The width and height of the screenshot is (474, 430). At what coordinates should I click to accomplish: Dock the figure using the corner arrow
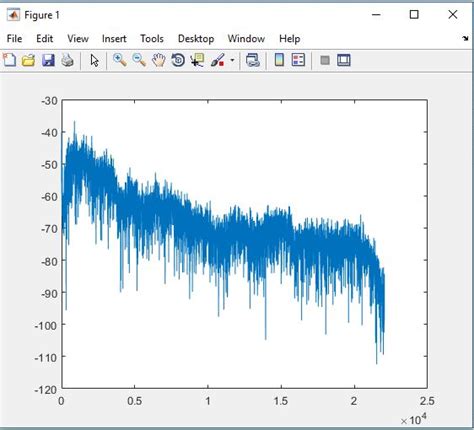pos(465,39)
